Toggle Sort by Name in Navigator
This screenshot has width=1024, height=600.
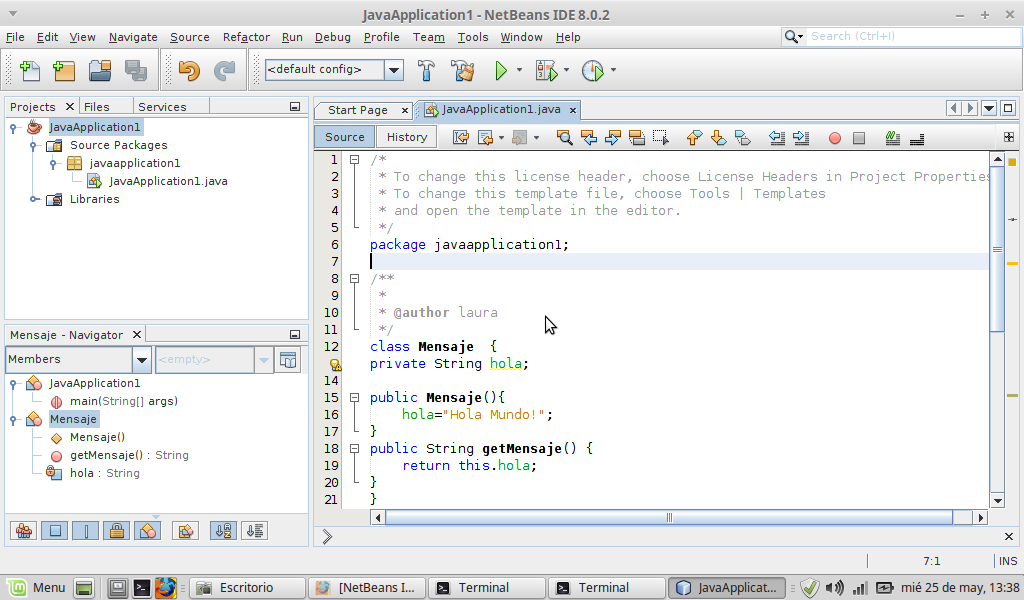223,531
